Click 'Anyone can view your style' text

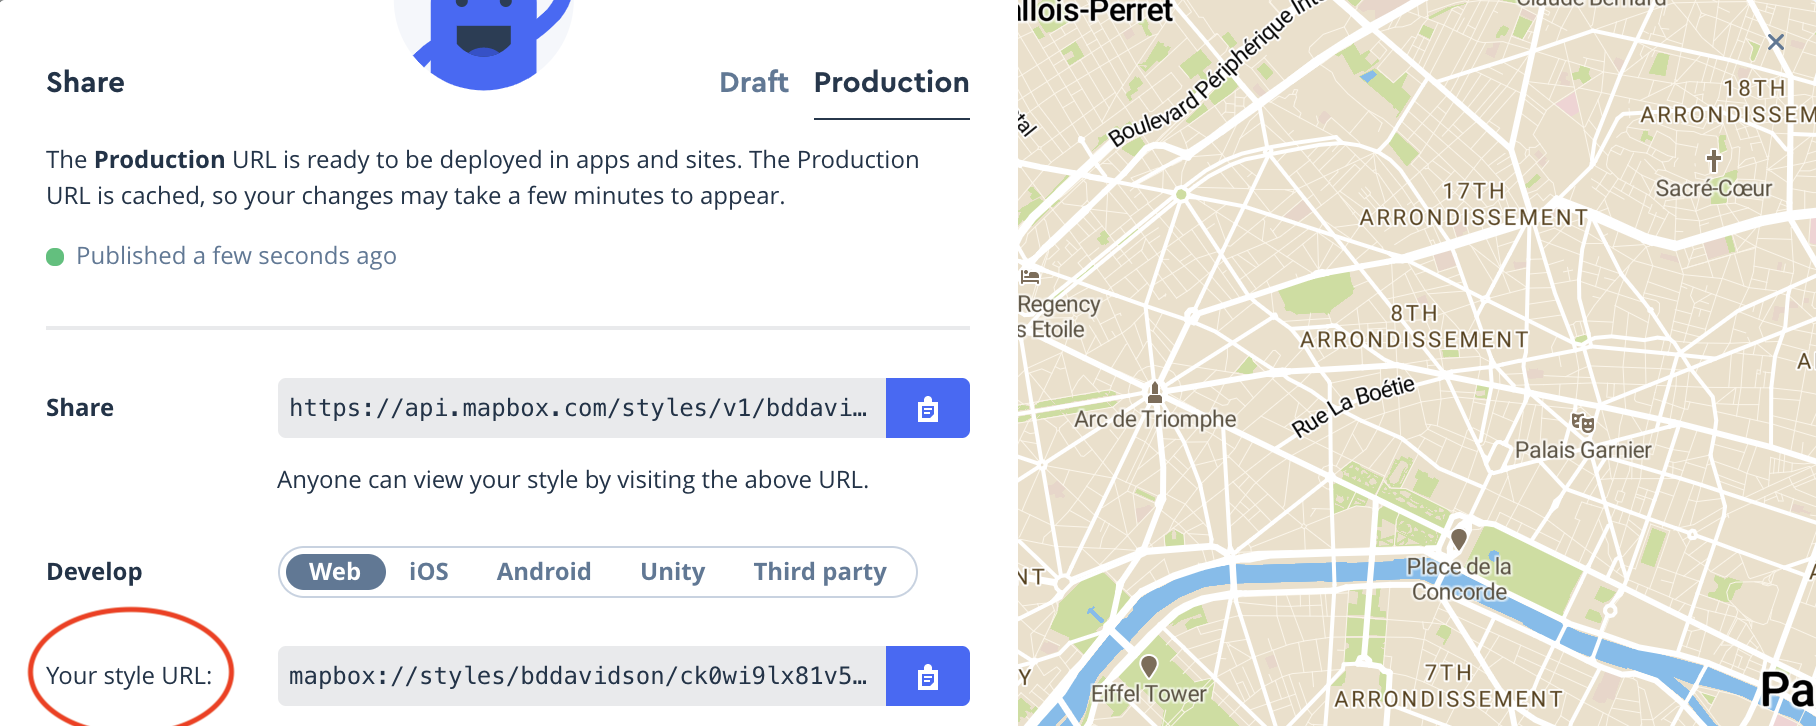573,480
